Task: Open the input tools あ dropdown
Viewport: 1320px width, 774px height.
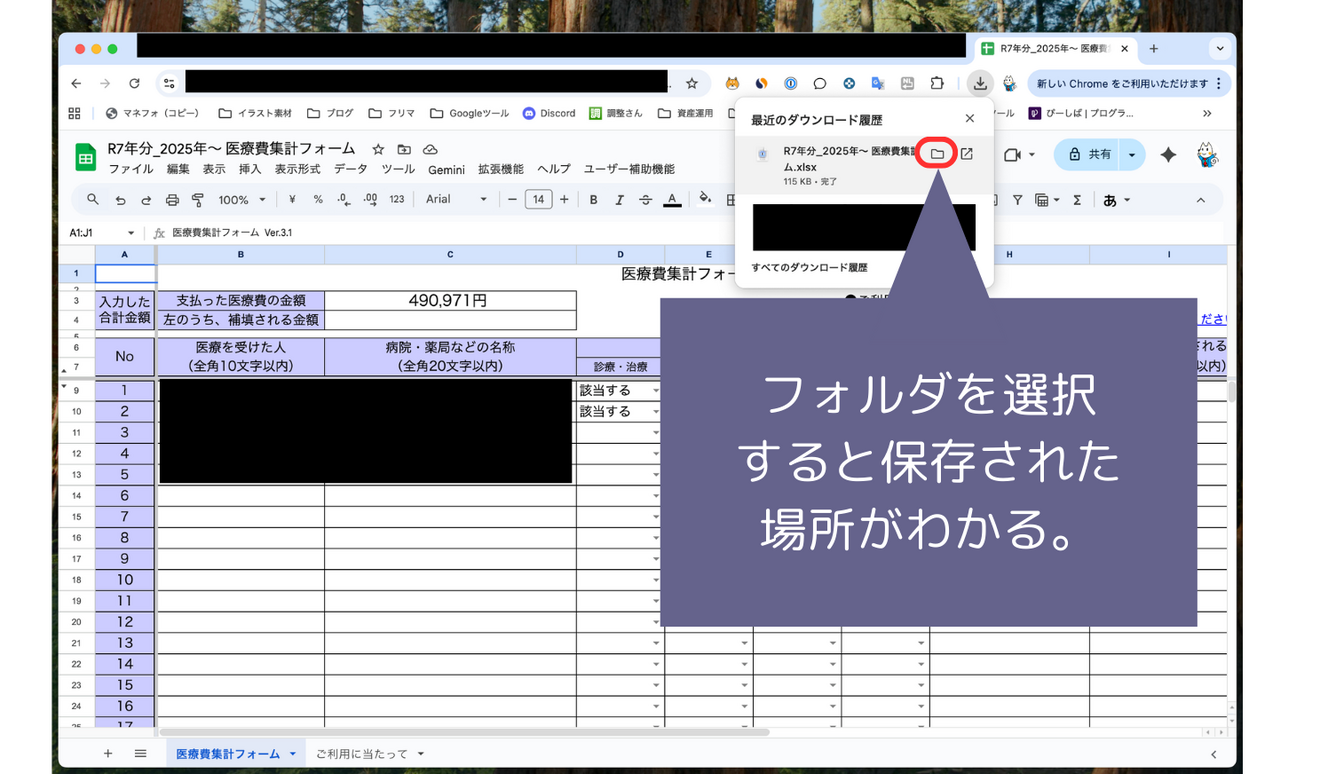Action: point(1116,200)
